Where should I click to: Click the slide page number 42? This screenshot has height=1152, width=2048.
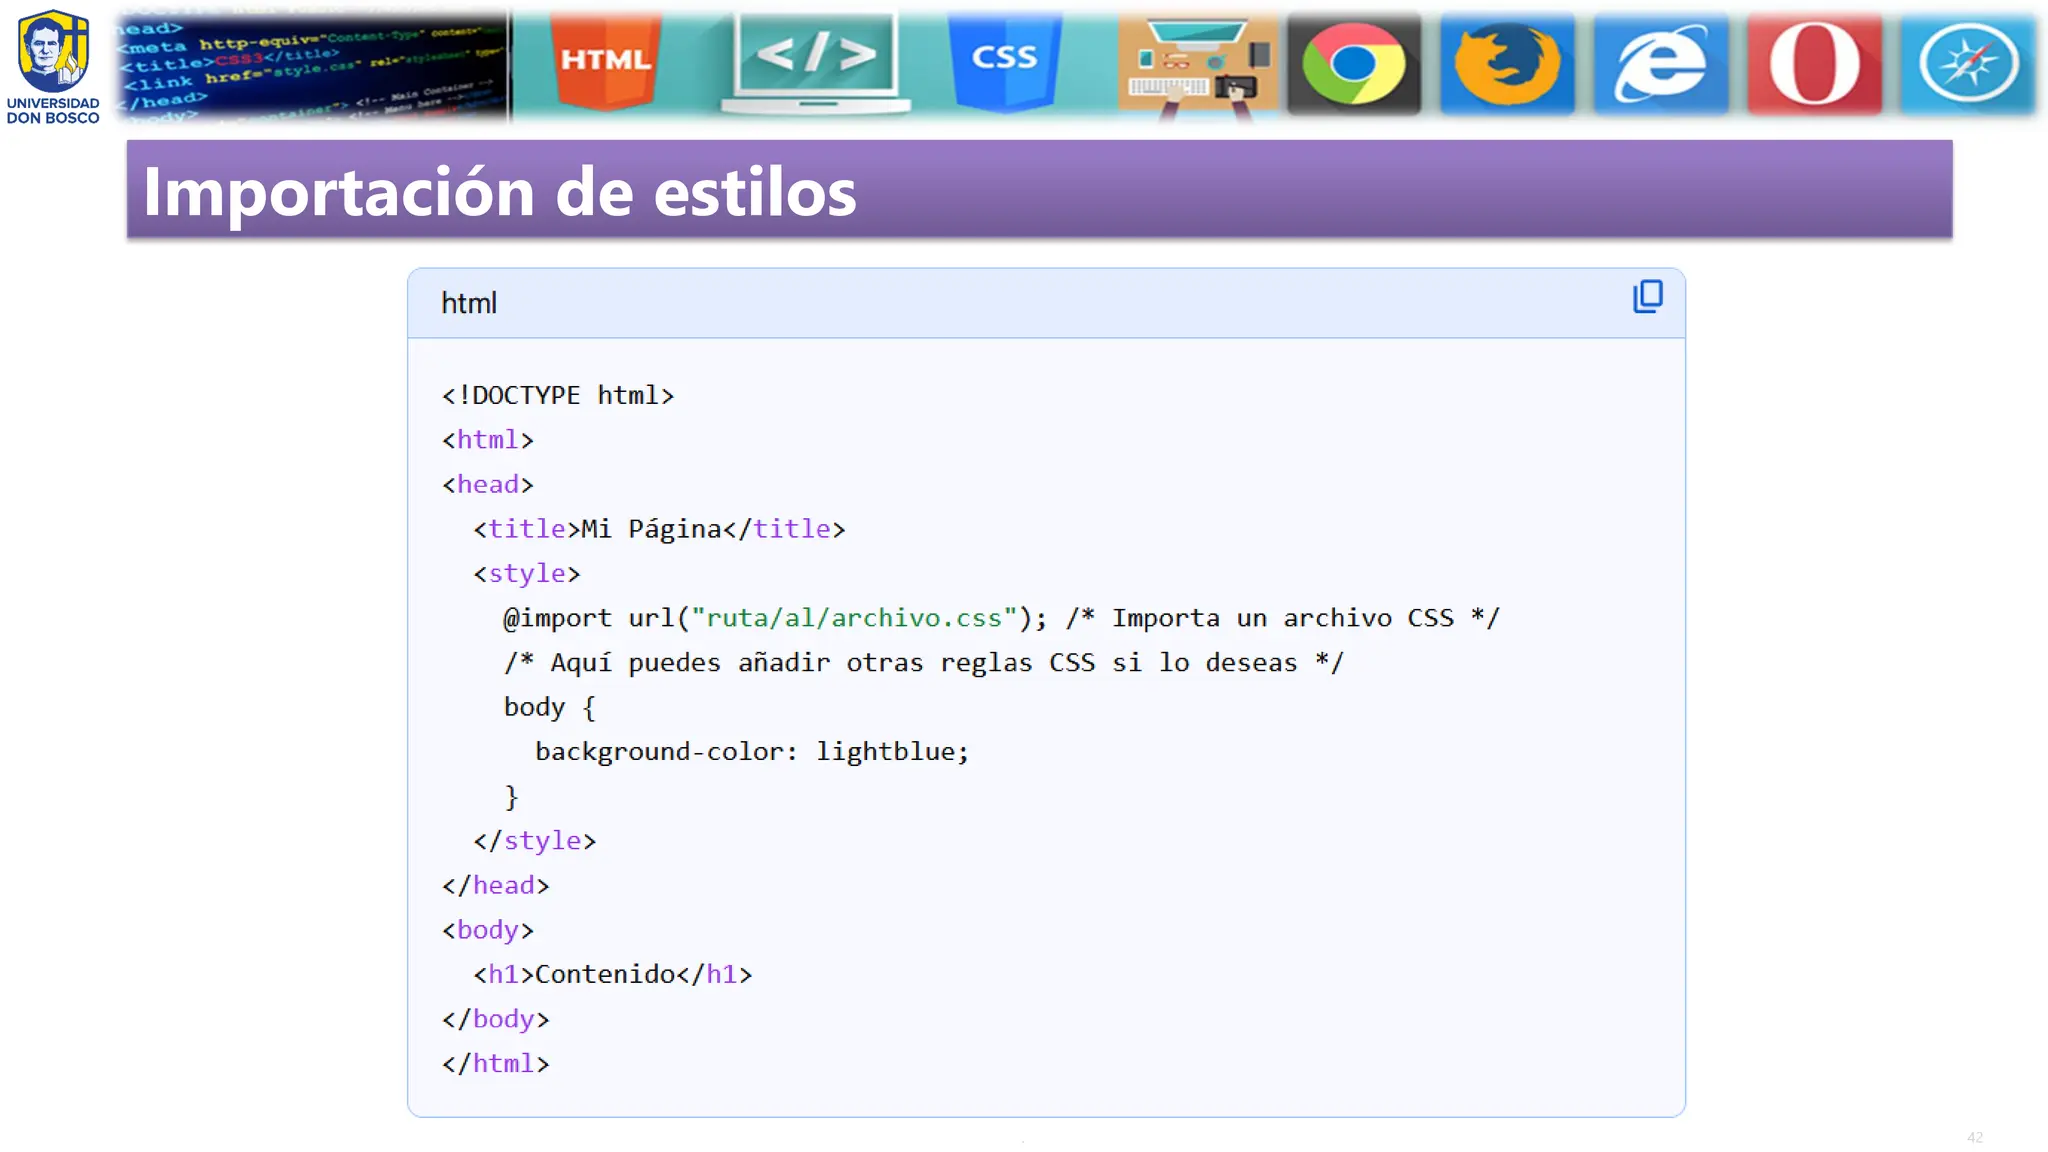click(1974, 1137)
